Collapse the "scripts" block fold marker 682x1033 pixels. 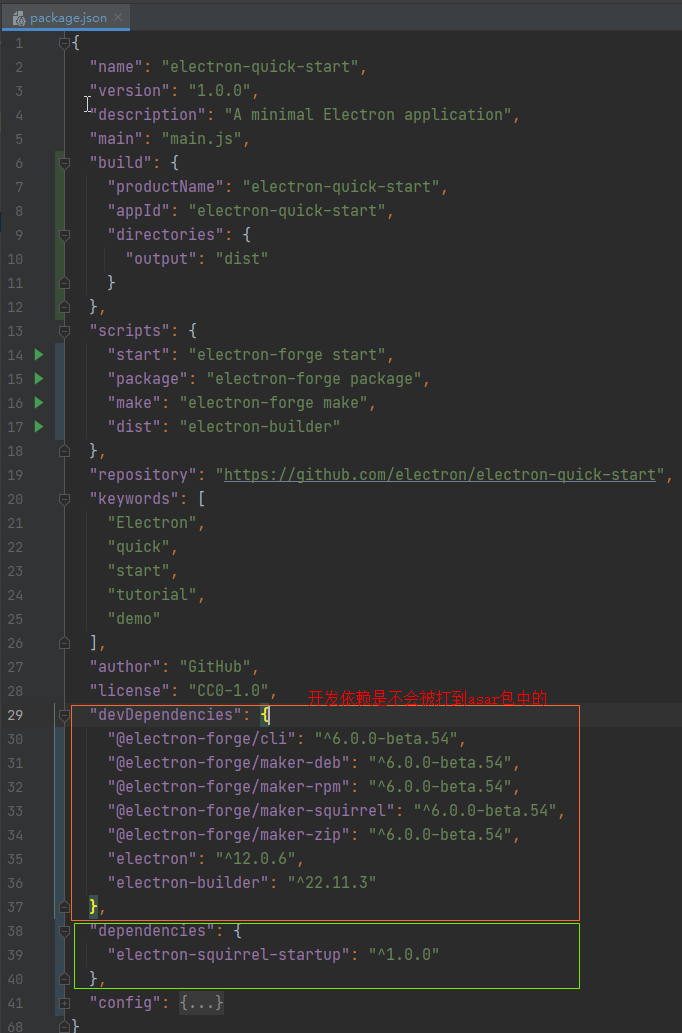click(x=64, y=331)
